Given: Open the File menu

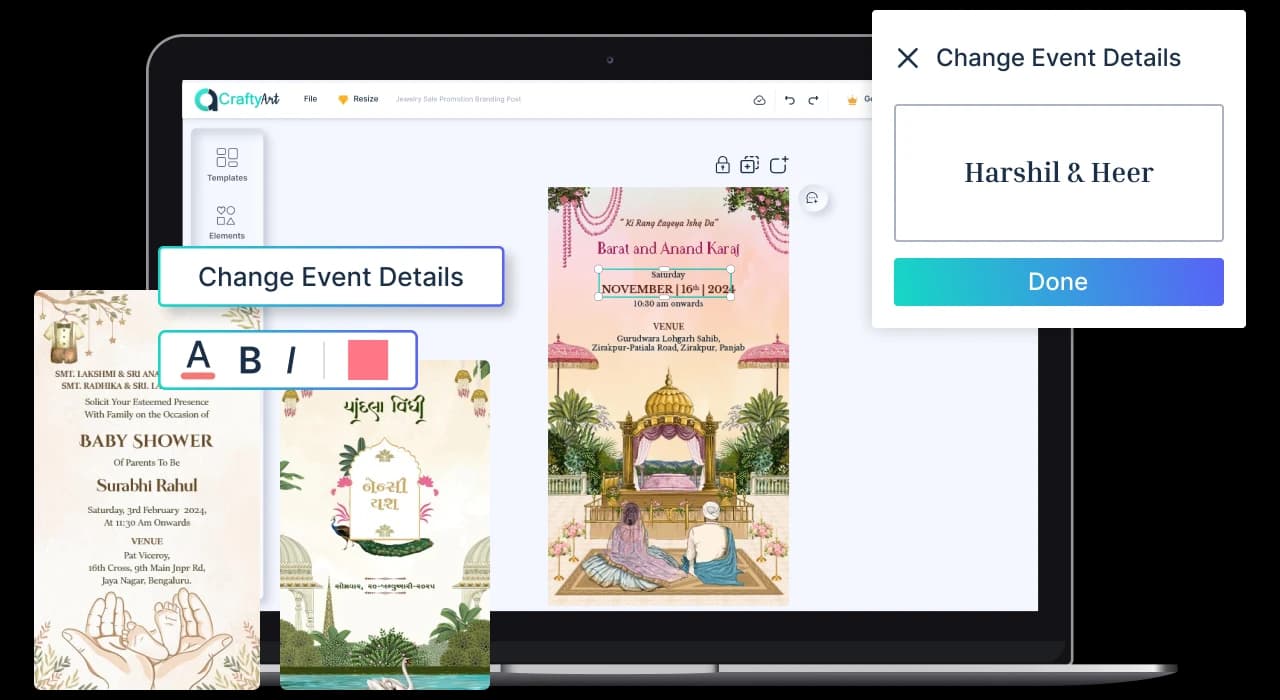Looking at the screenshot, I should (310, 99).
